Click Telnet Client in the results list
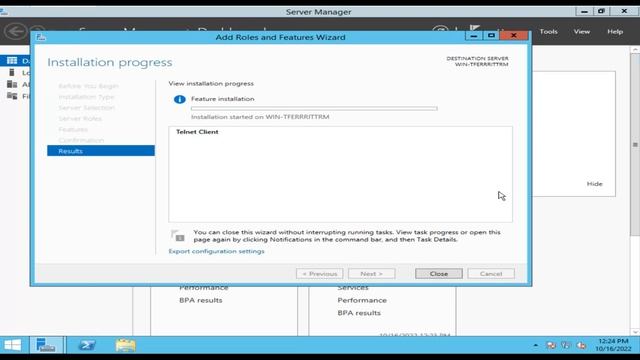 (197, 132)
